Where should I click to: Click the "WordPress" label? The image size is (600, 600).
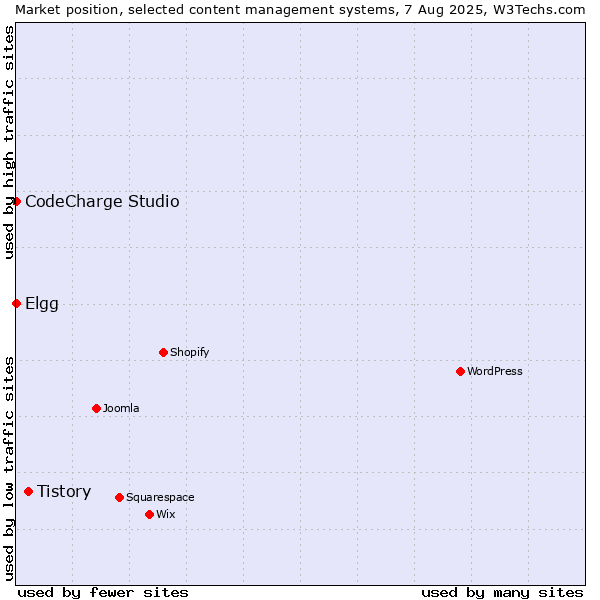495,371
